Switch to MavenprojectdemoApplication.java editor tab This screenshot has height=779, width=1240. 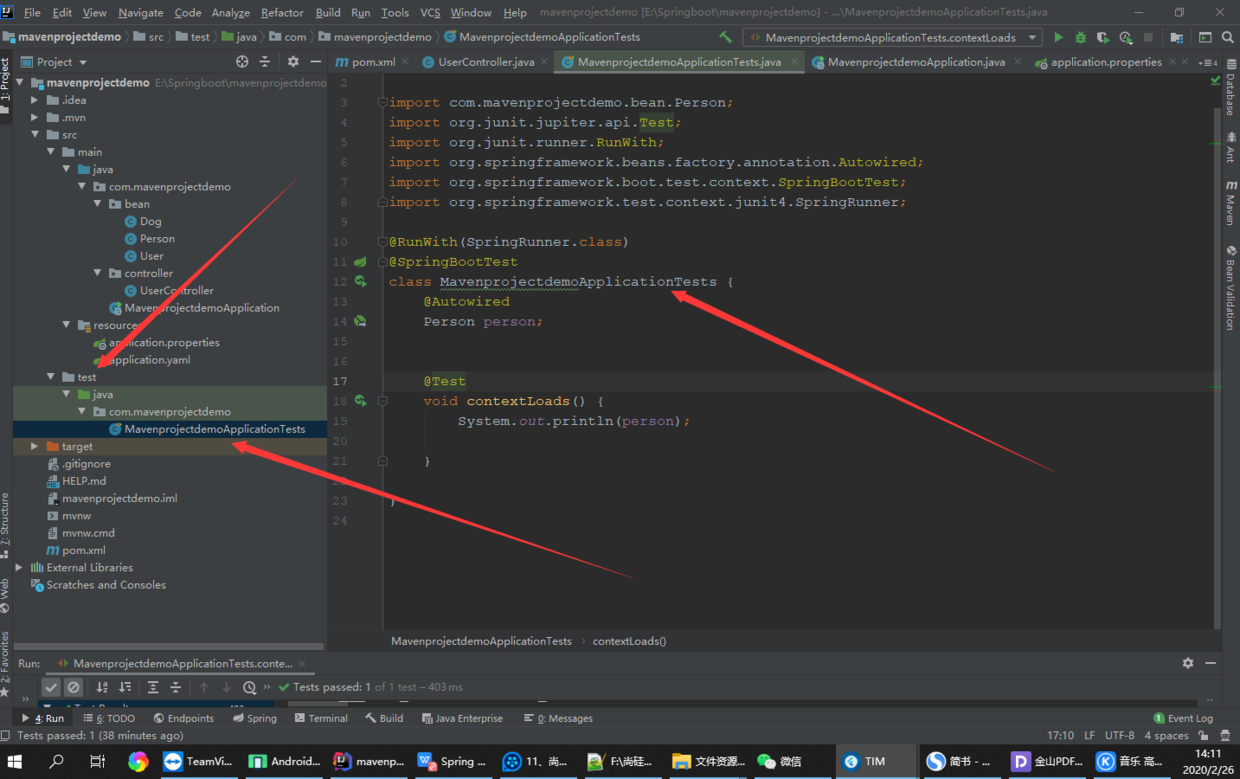pos(916,62)
